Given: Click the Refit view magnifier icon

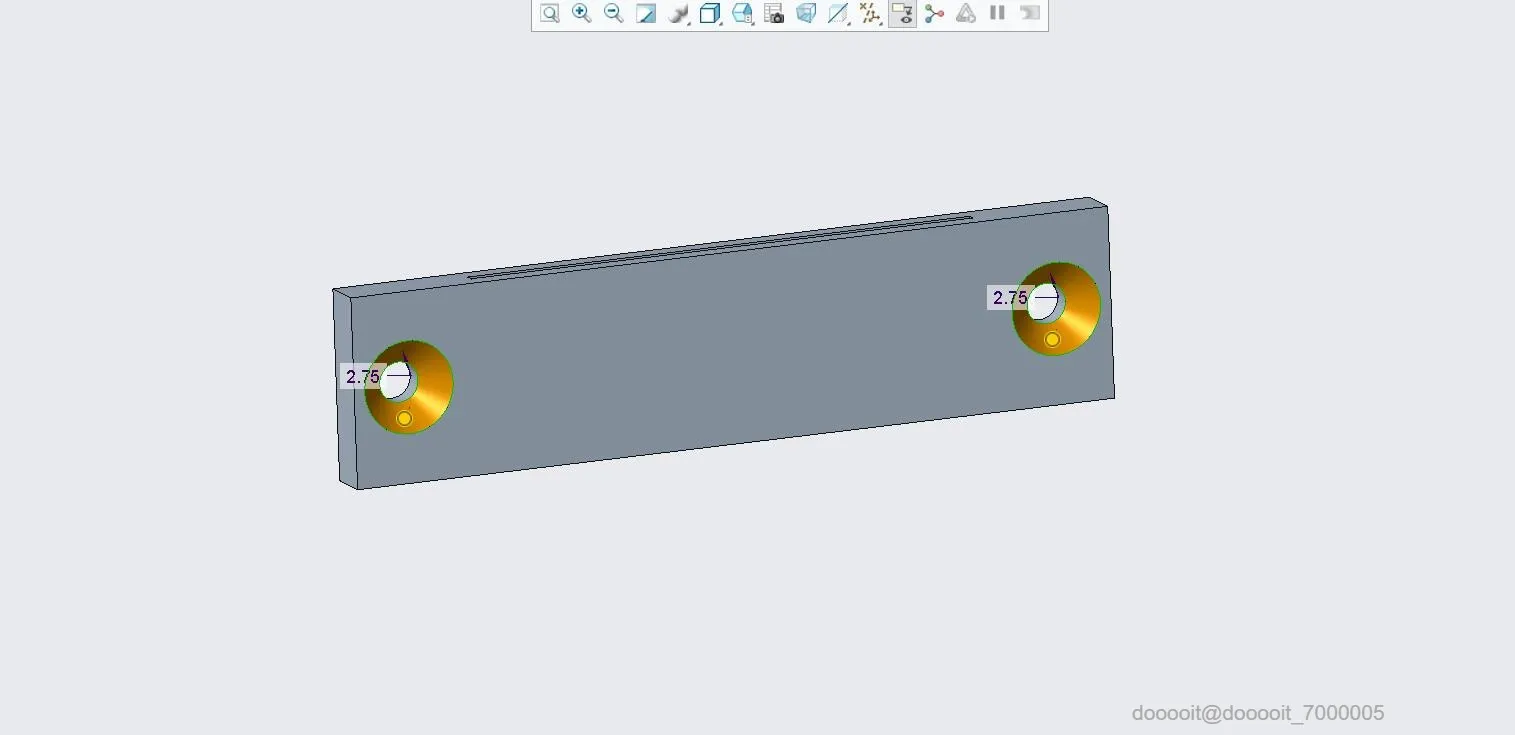Looking at the screenshot, I should (549, 13).
